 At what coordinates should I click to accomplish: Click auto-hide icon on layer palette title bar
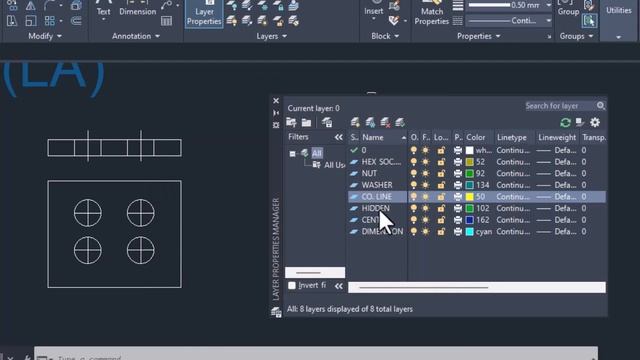[276, 113]
